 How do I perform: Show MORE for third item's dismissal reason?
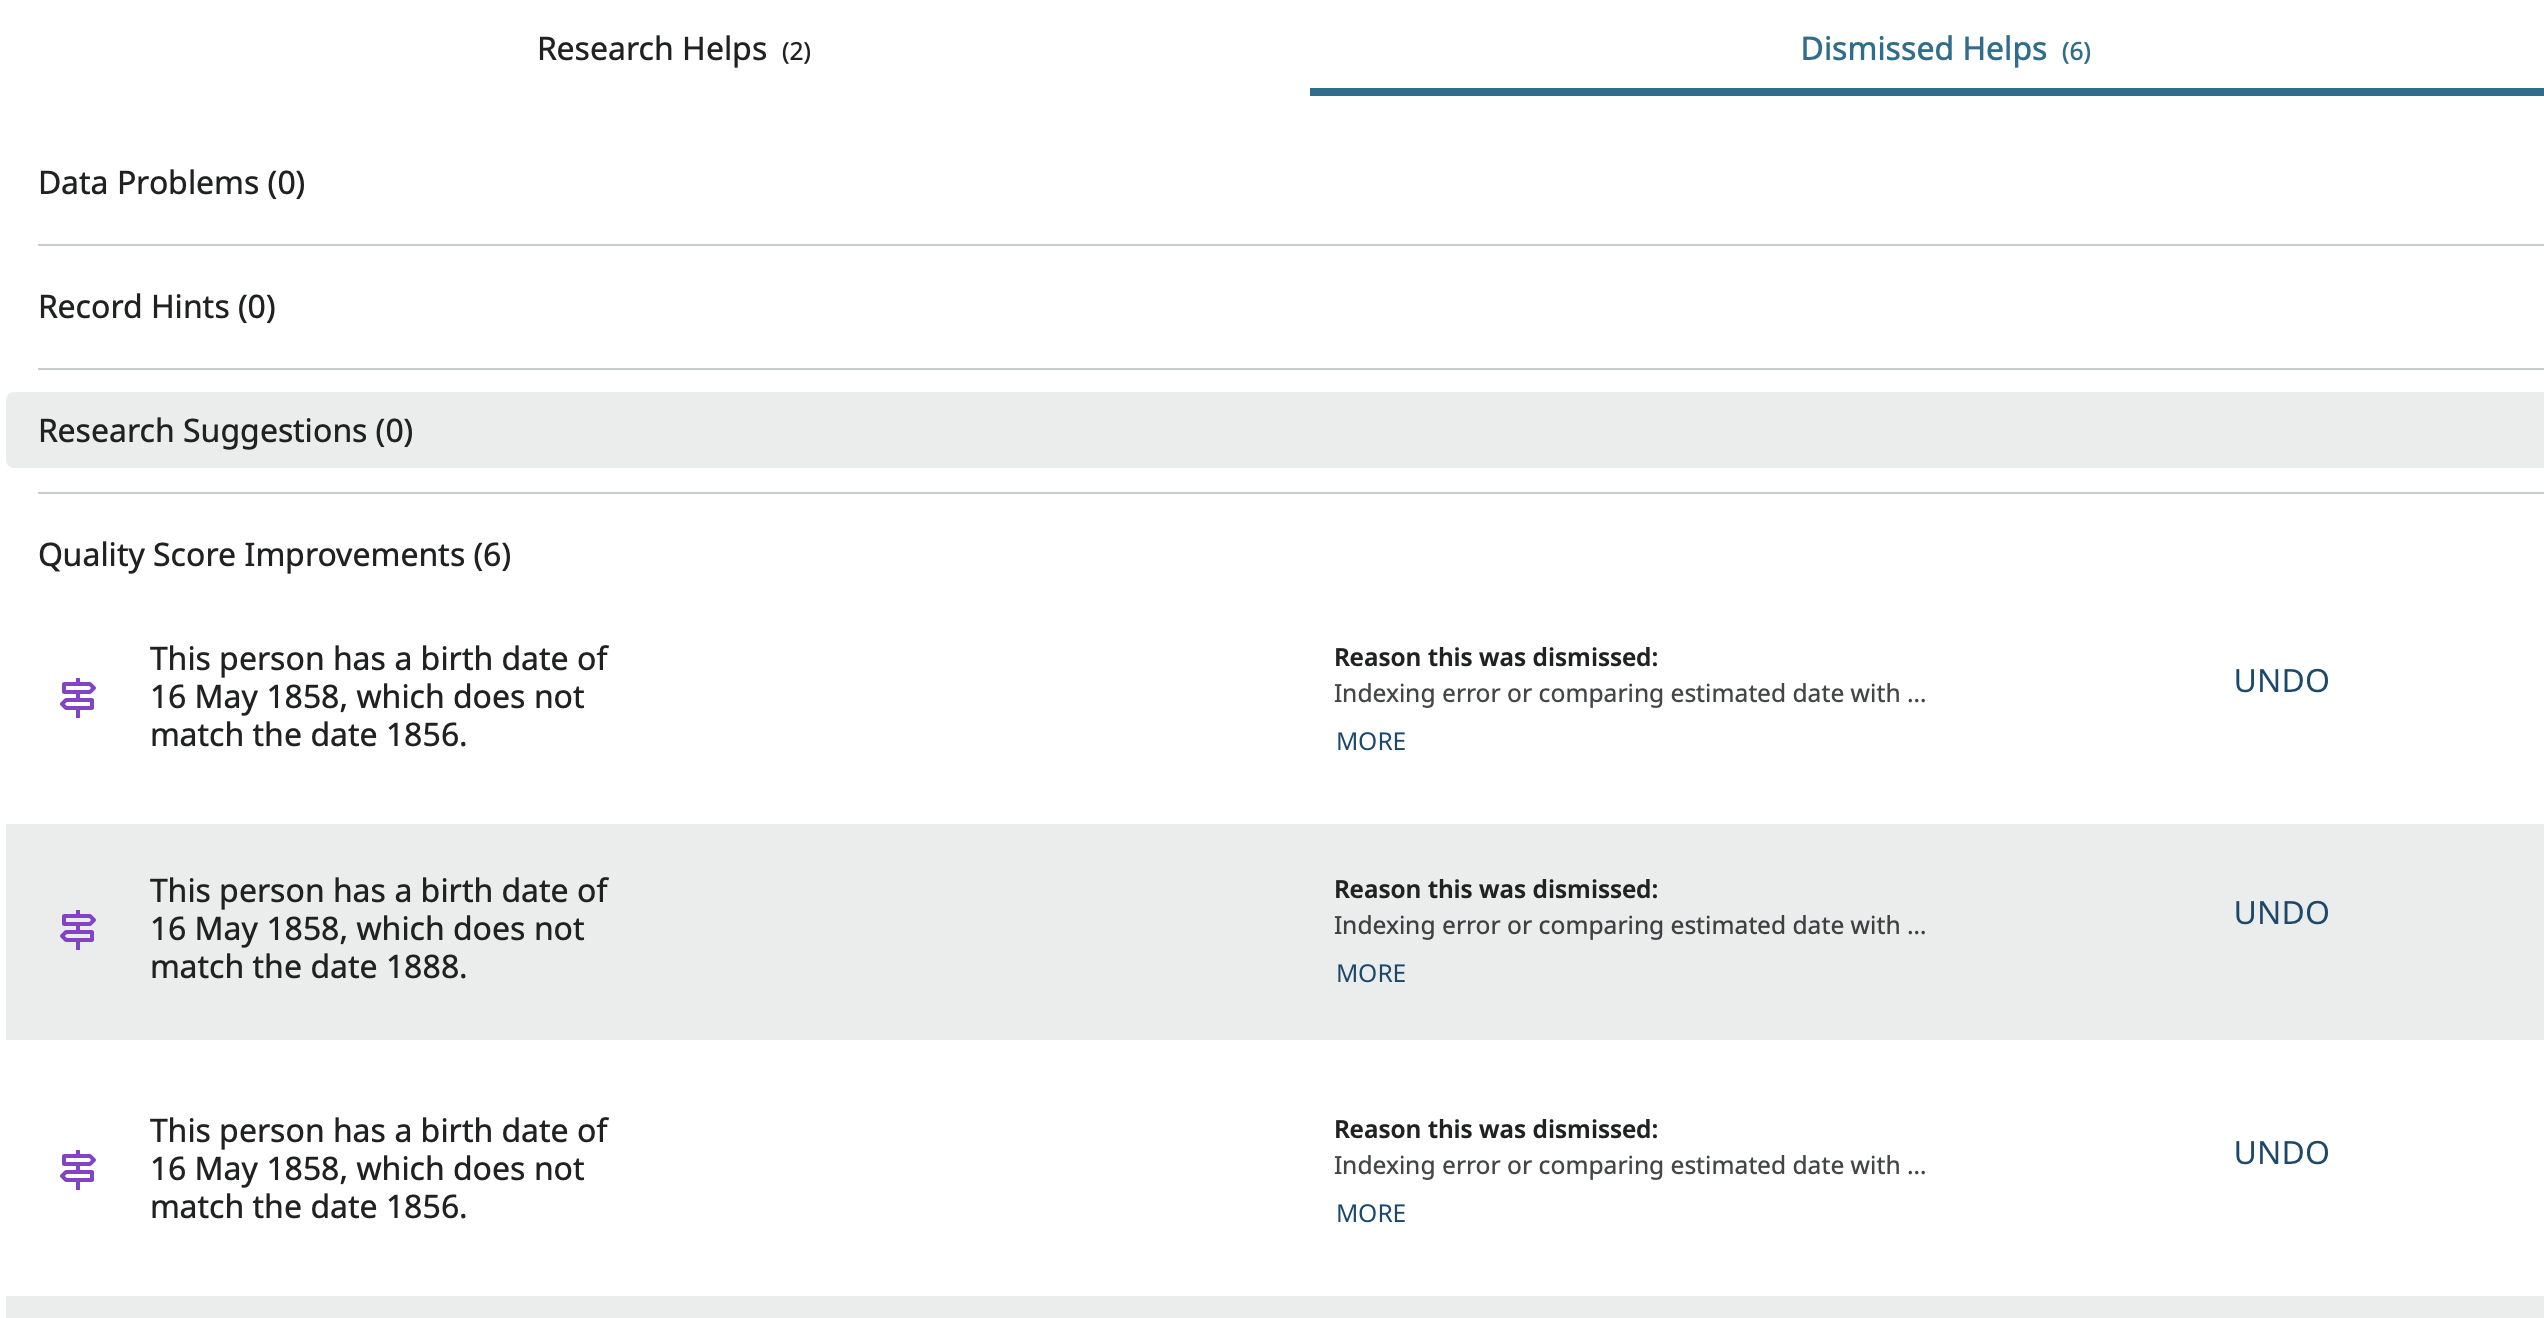click(x=1371, y=1214)
